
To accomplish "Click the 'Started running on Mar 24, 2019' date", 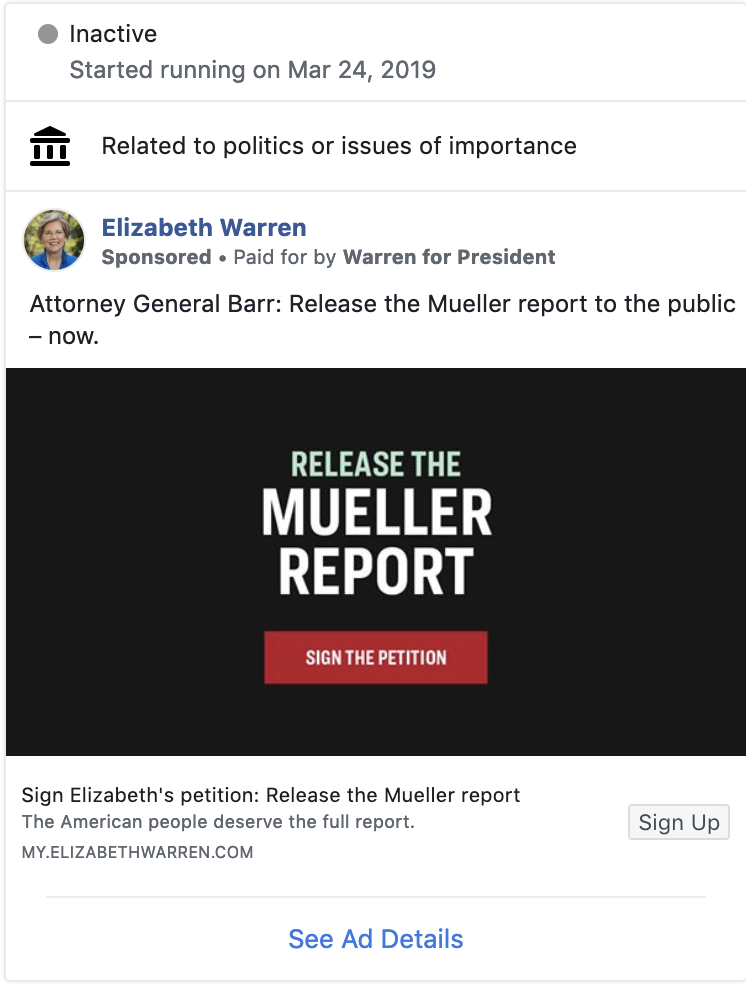I will click(x=252, y=70).
